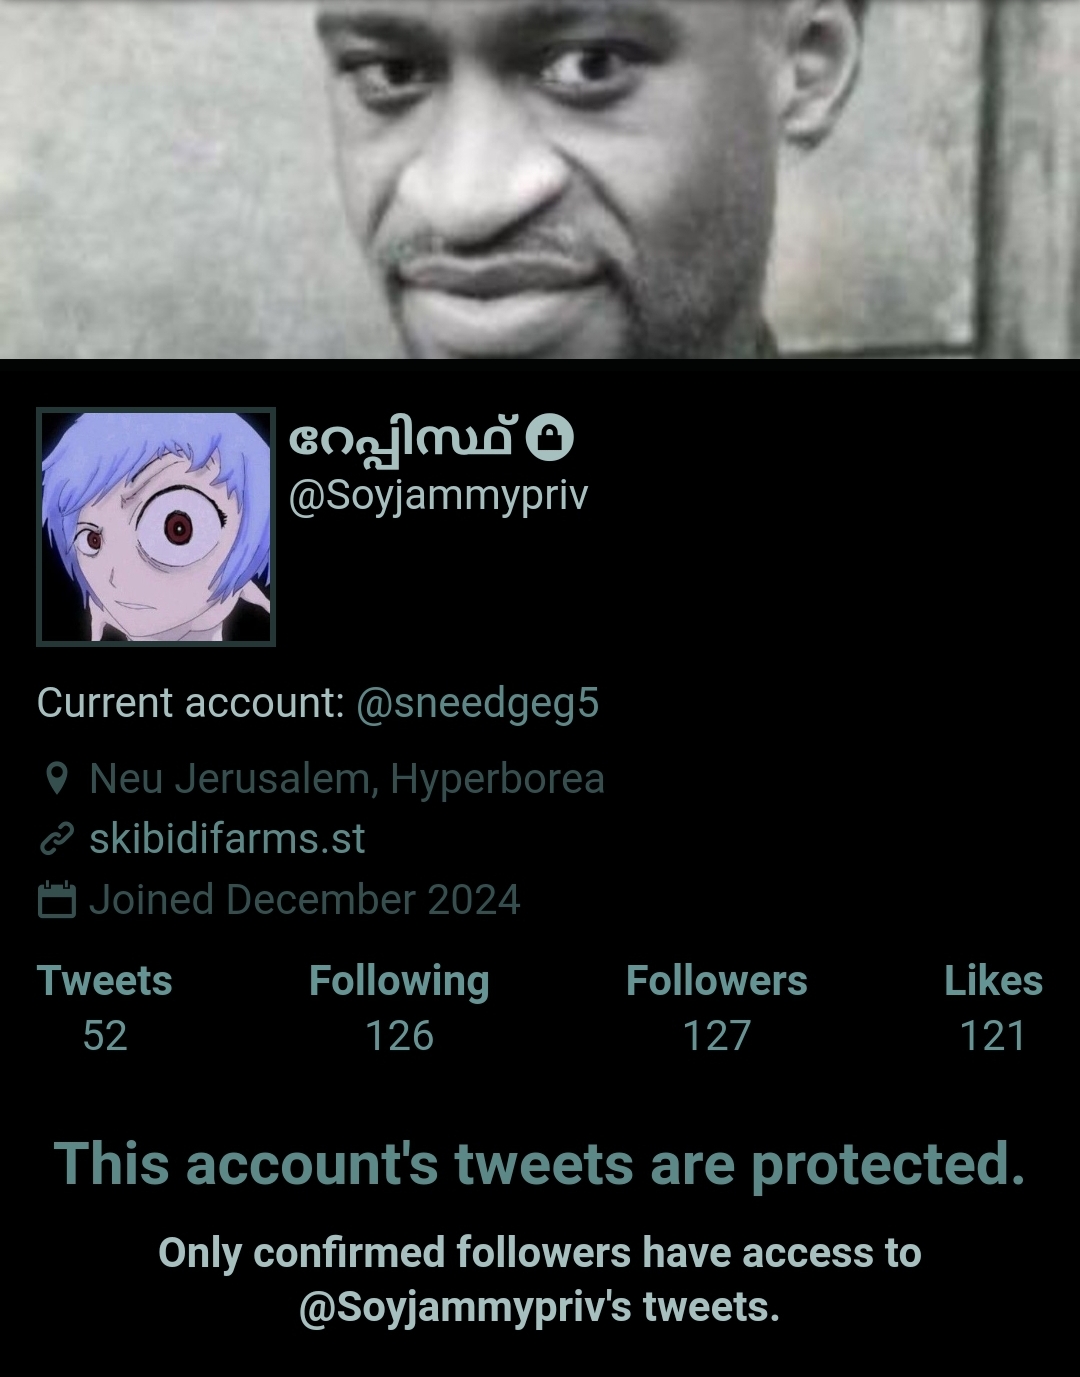Select the Following stat label
Viewport: 1080px width, 1377px height.
click(399, 982)
